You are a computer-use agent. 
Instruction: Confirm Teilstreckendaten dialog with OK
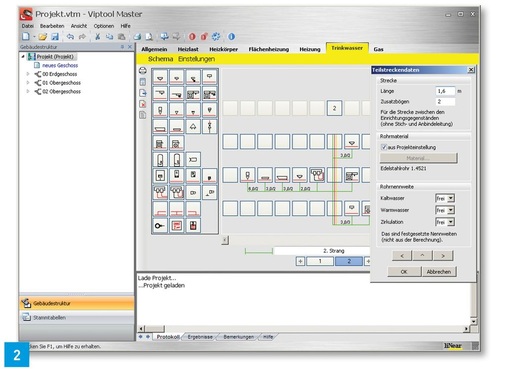(x=404, y=272)
